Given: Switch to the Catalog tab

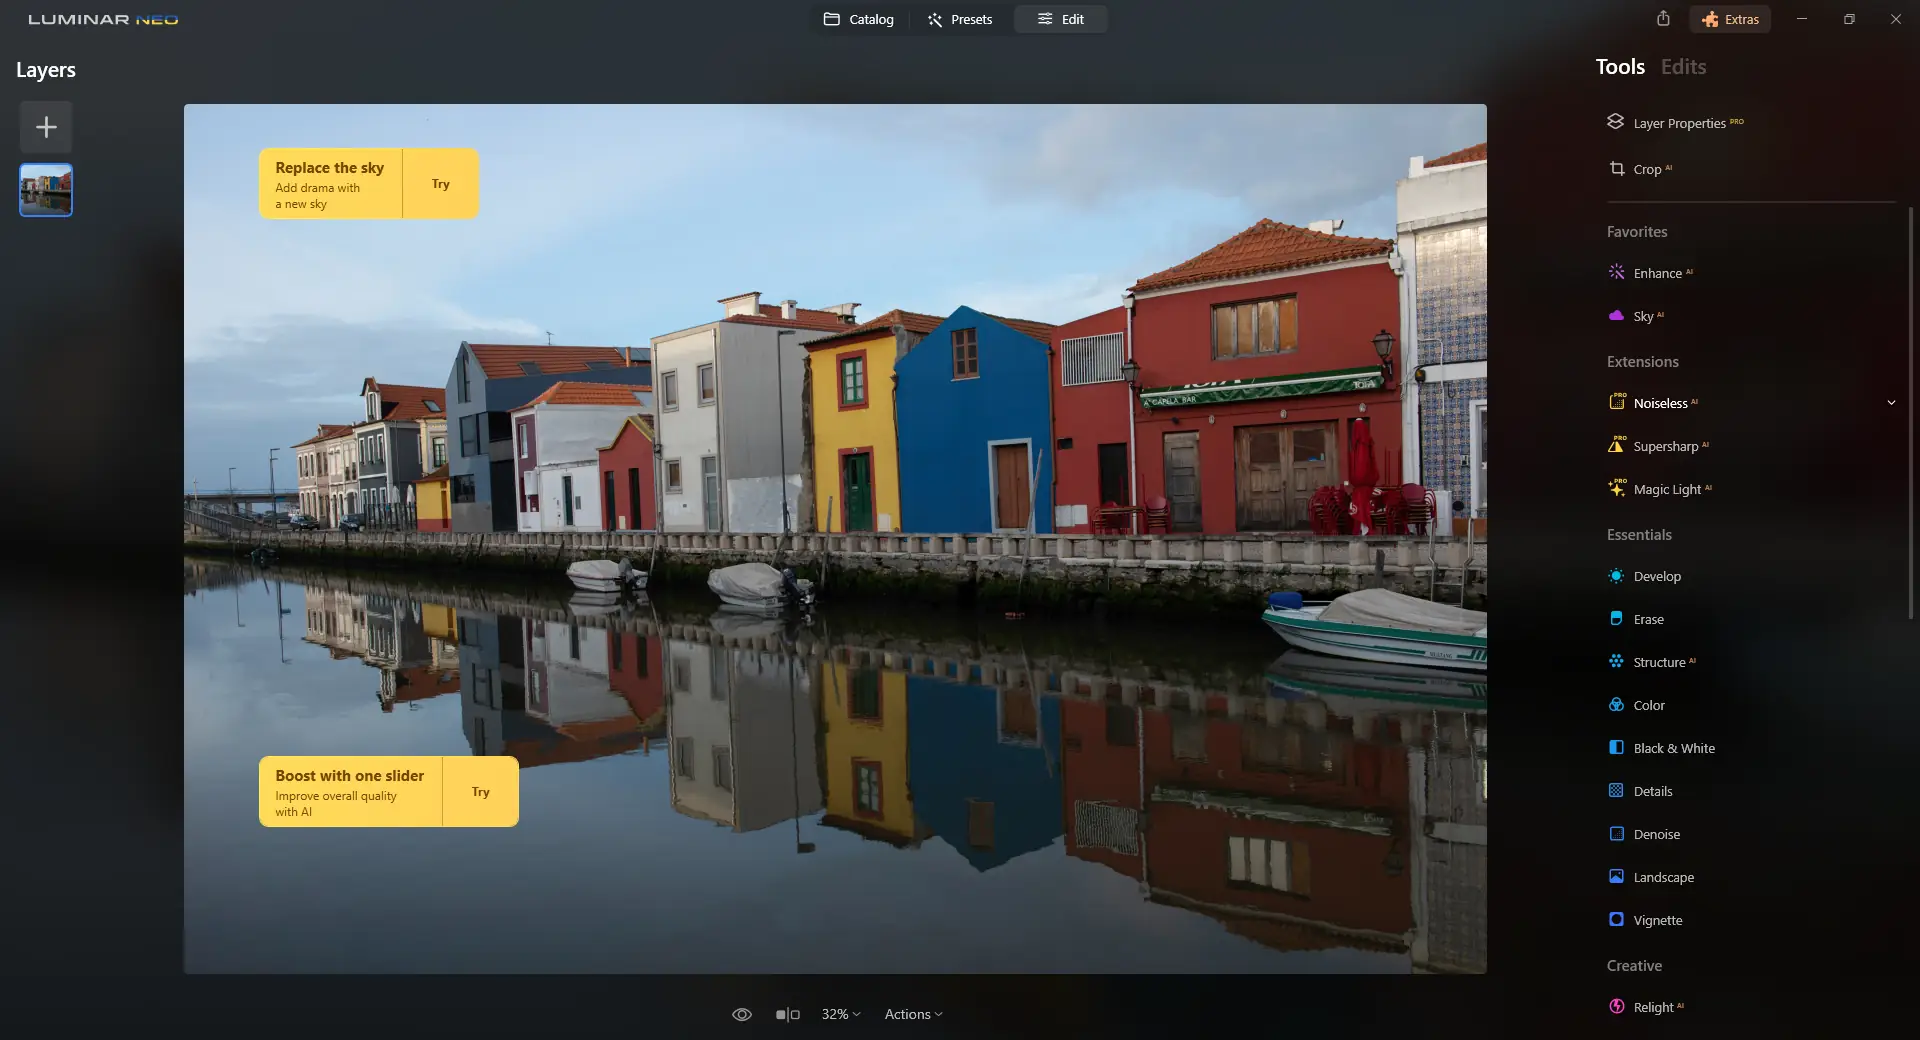Looking at the screenshot, I should pos(858,19).
